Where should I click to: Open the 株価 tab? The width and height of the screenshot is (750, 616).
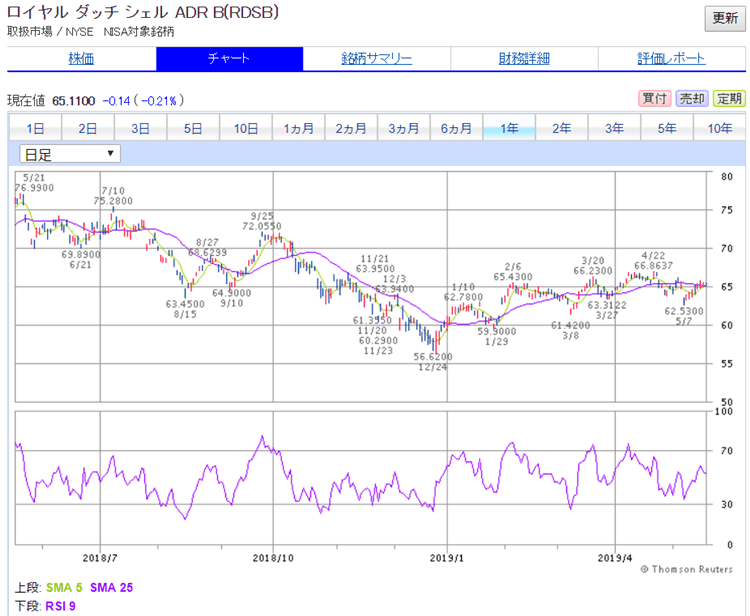(81, 59)
